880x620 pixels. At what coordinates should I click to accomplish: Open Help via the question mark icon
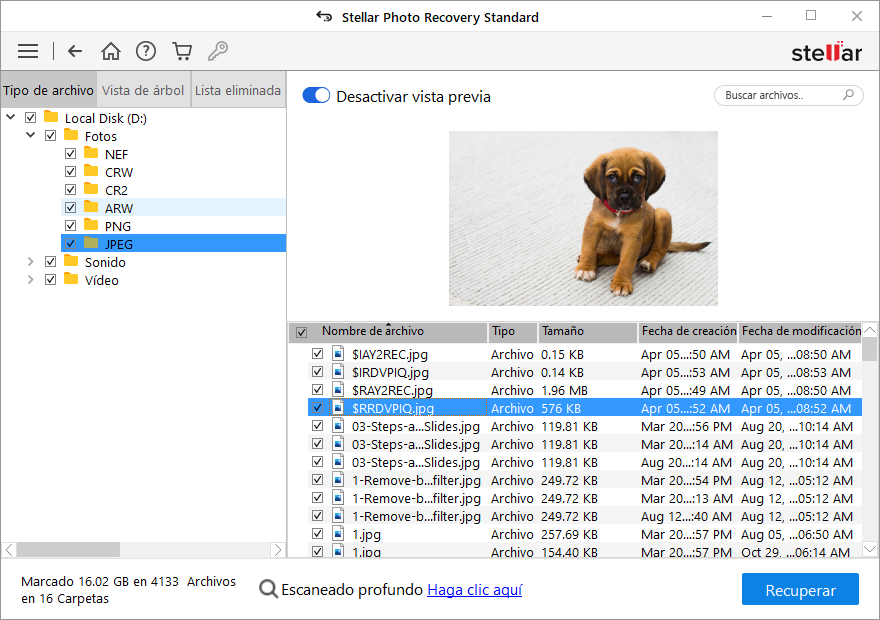[146, 51]
